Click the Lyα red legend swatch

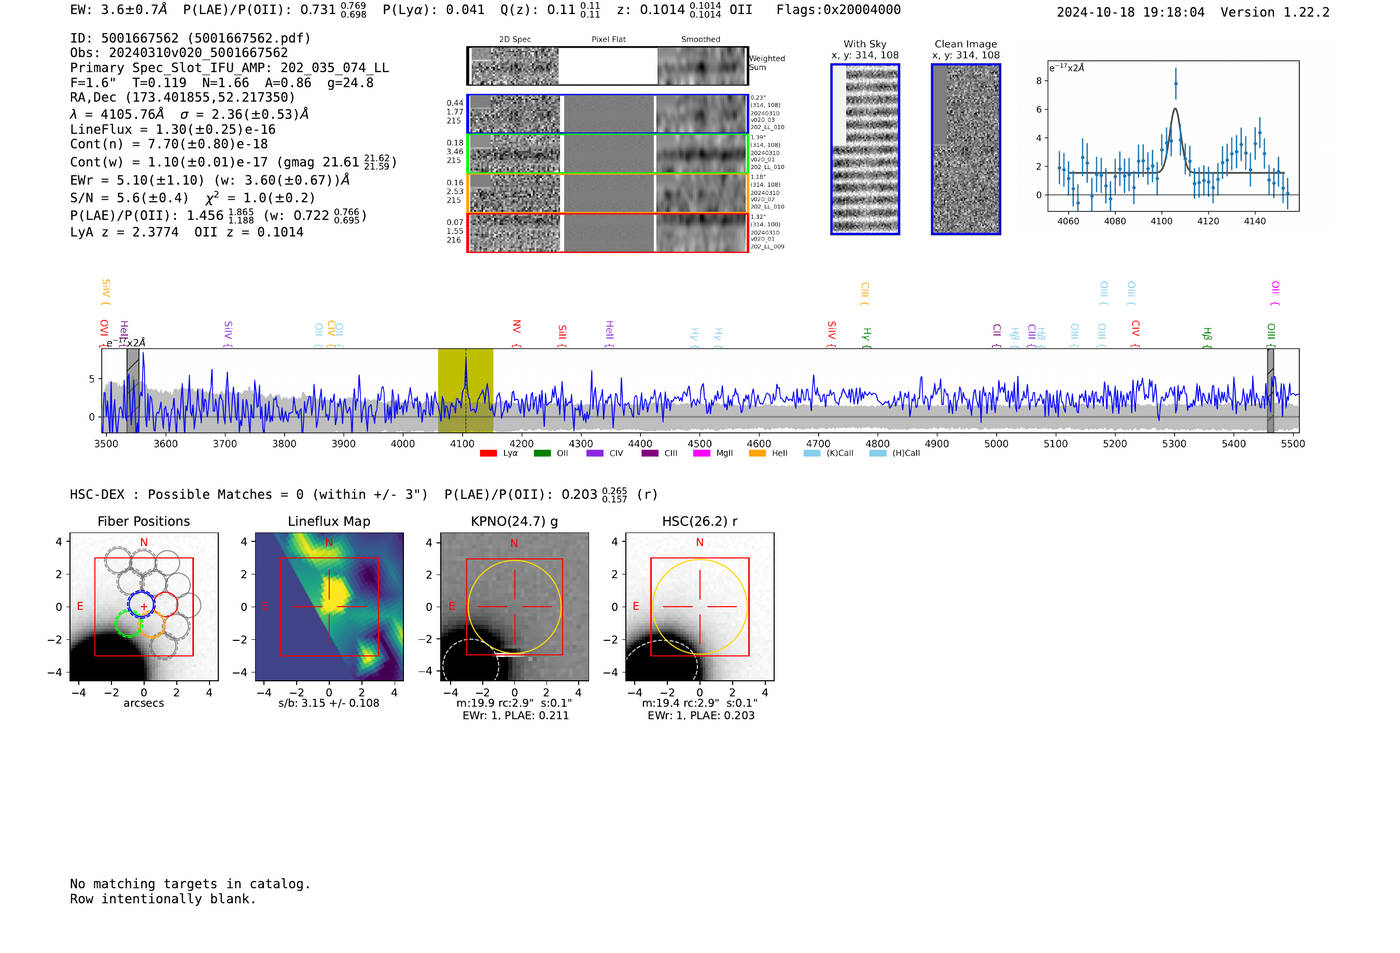click(x=488, y=453)
